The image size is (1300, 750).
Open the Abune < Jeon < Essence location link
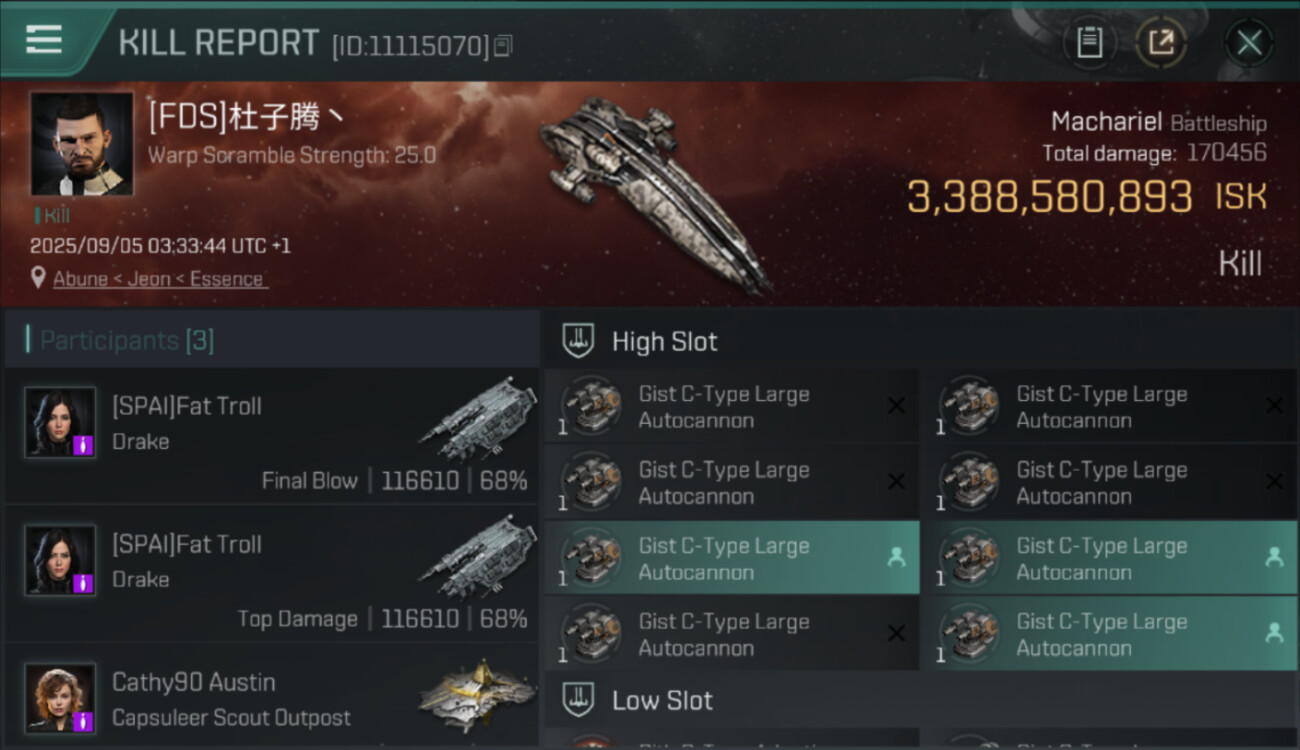(x=159, y=279)
